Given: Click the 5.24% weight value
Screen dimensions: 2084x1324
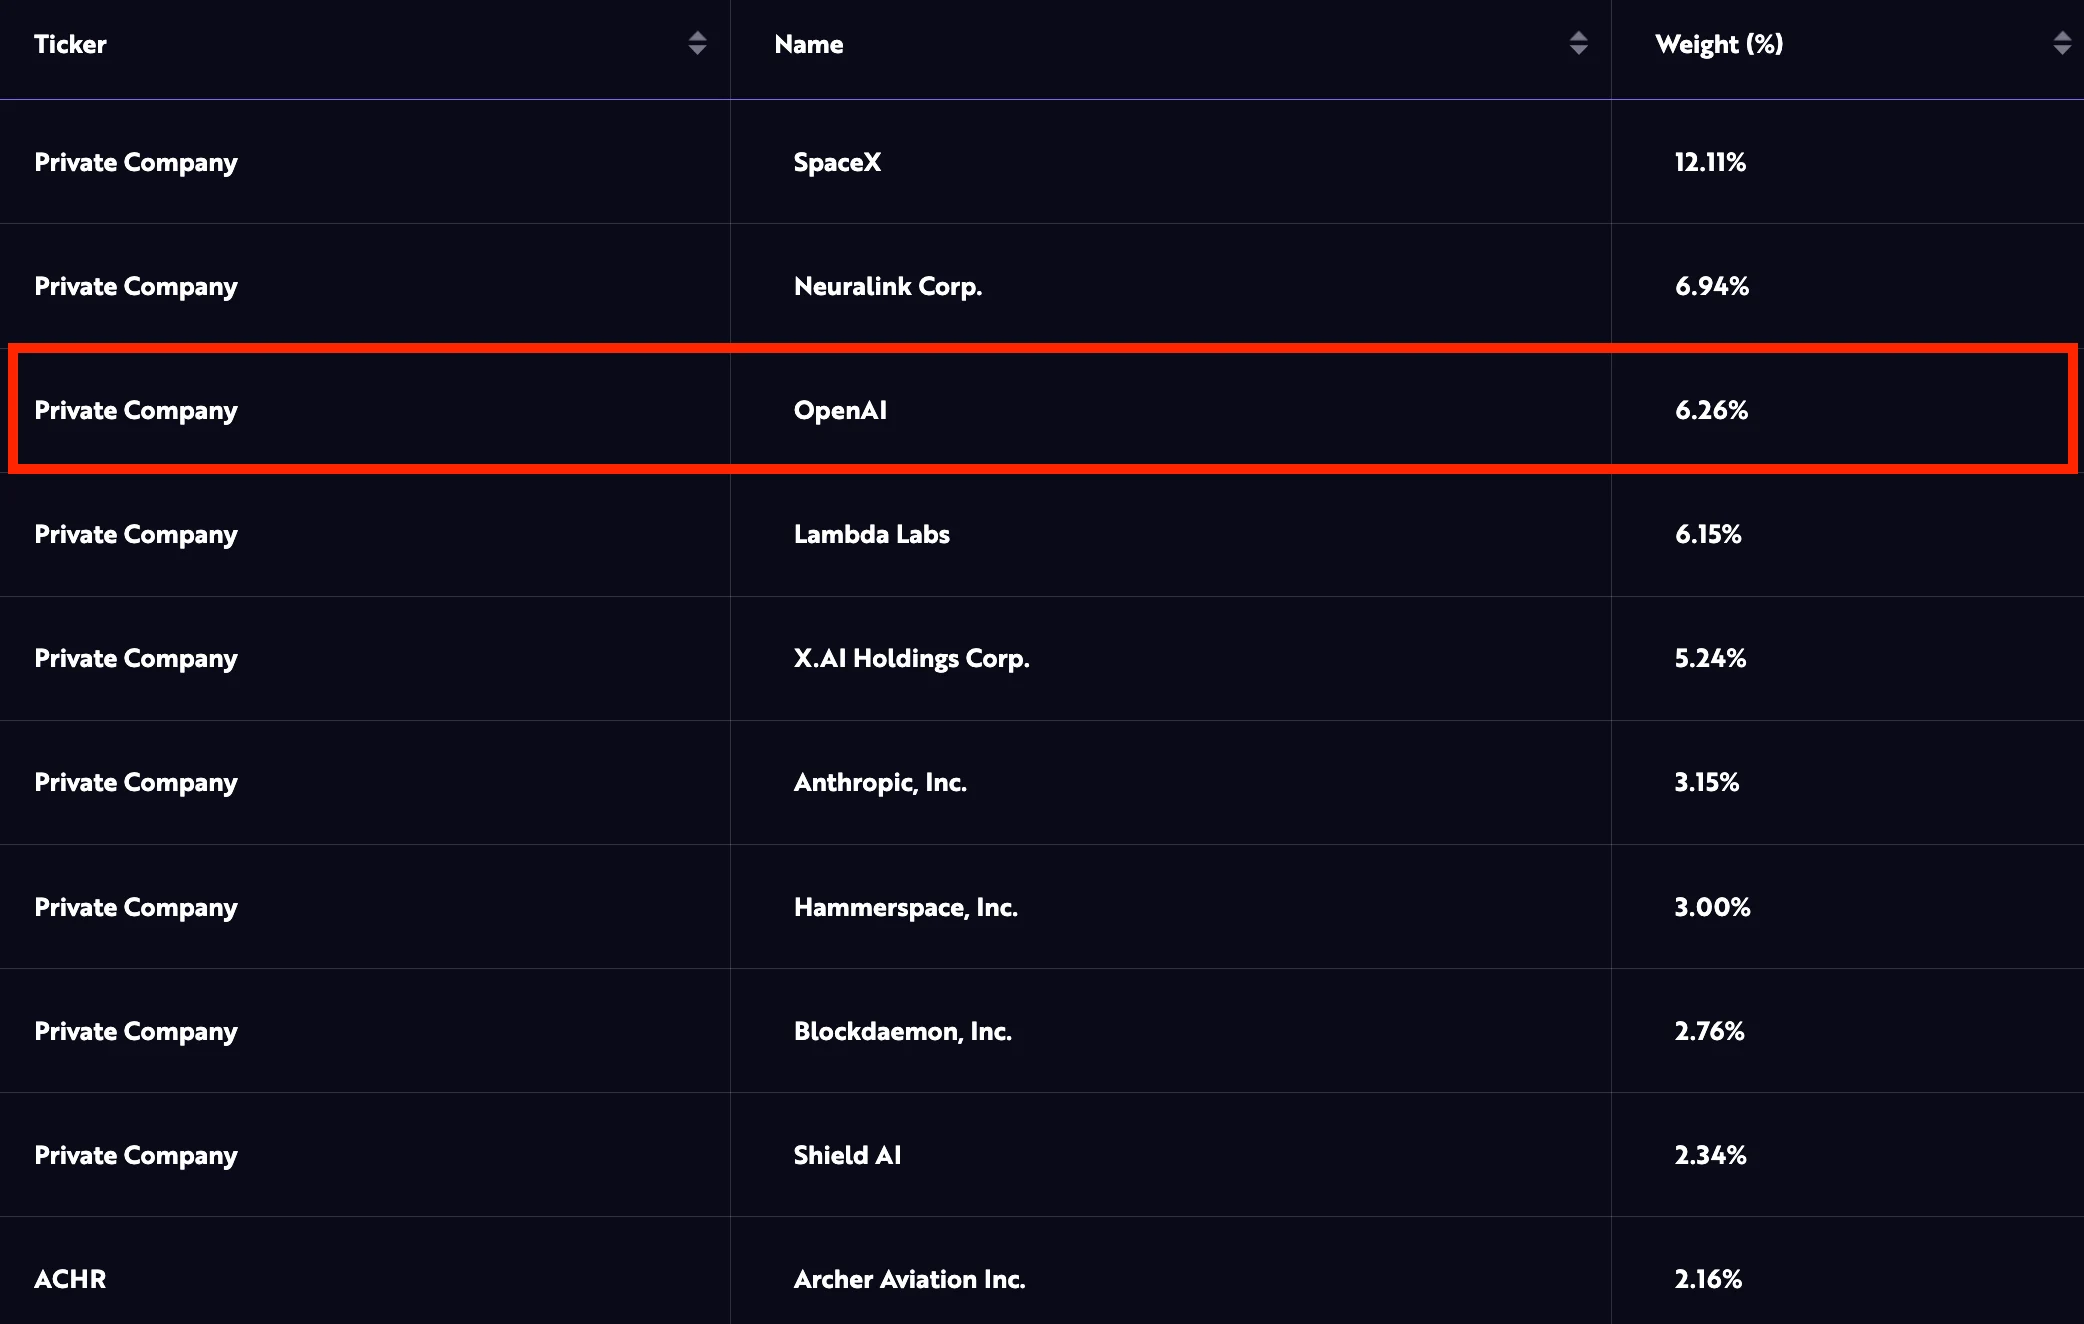Looking at the screenshot, I should tap(1710, 658).
